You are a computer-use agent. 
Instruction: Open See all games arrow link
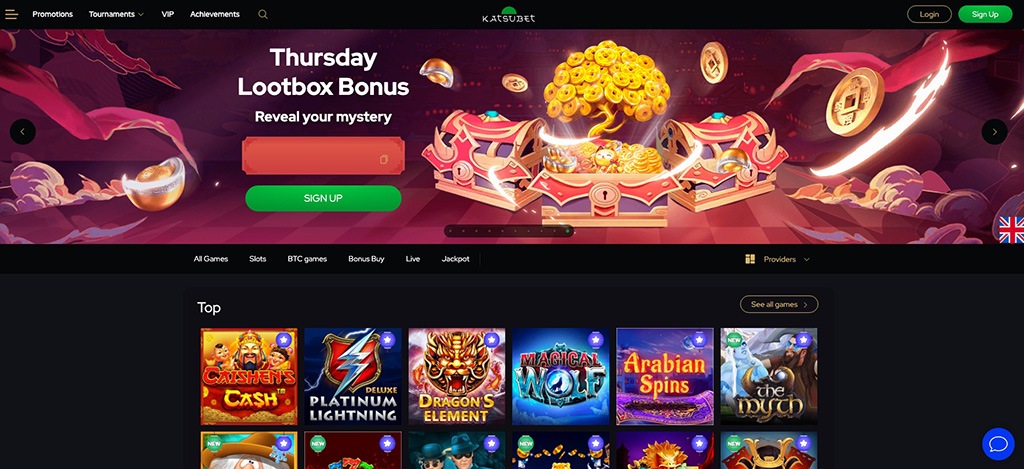click(x=778, y=304)
